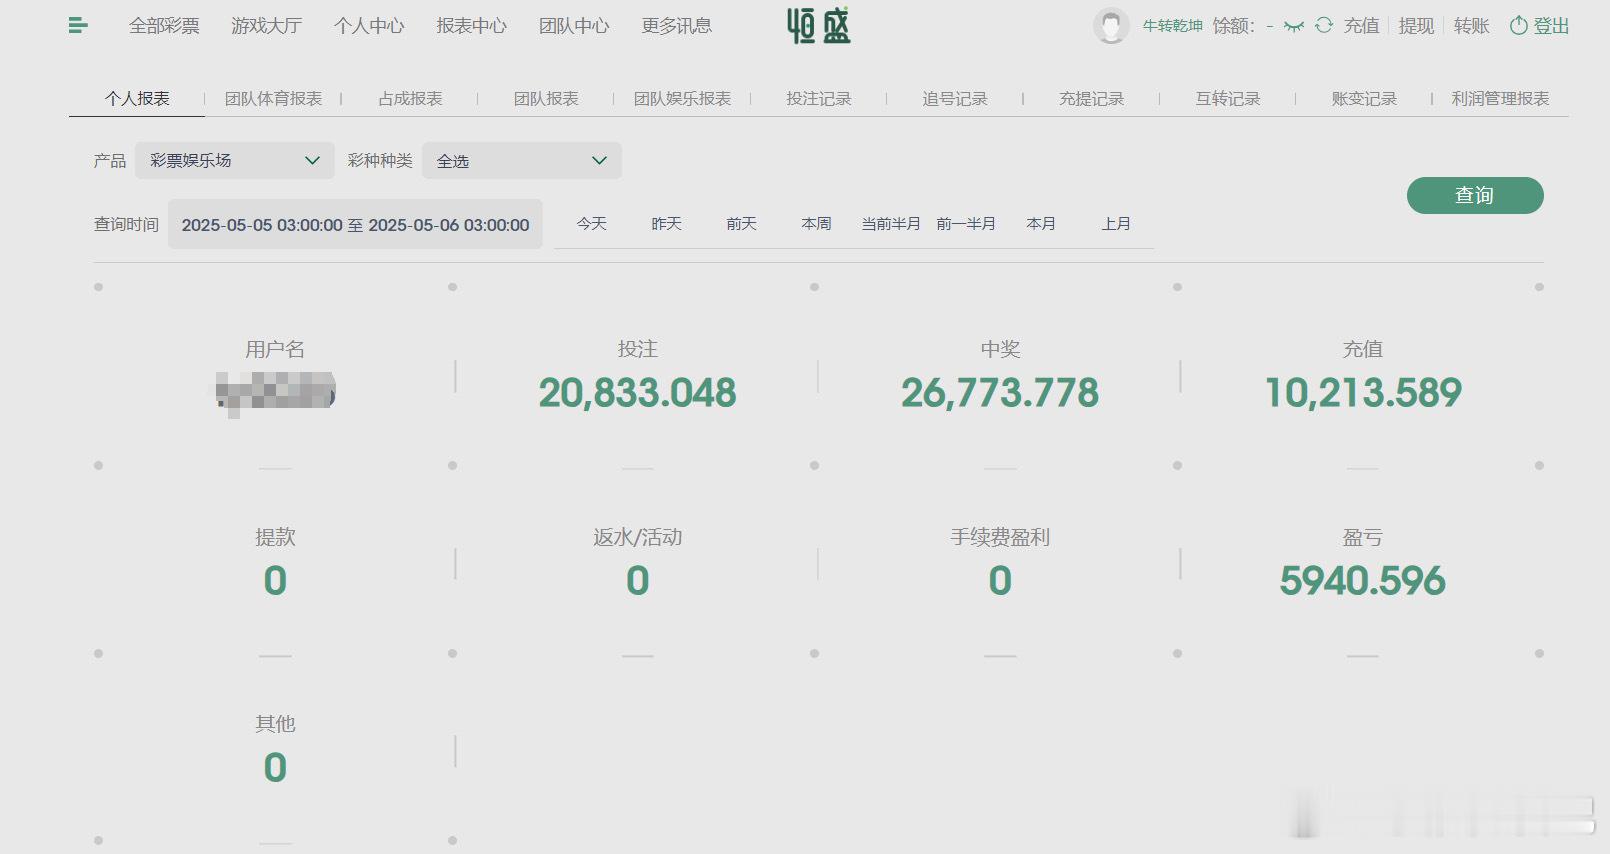Click the 查询 search button
This screenshot has height=854, width=1610.
[1475, 195]
